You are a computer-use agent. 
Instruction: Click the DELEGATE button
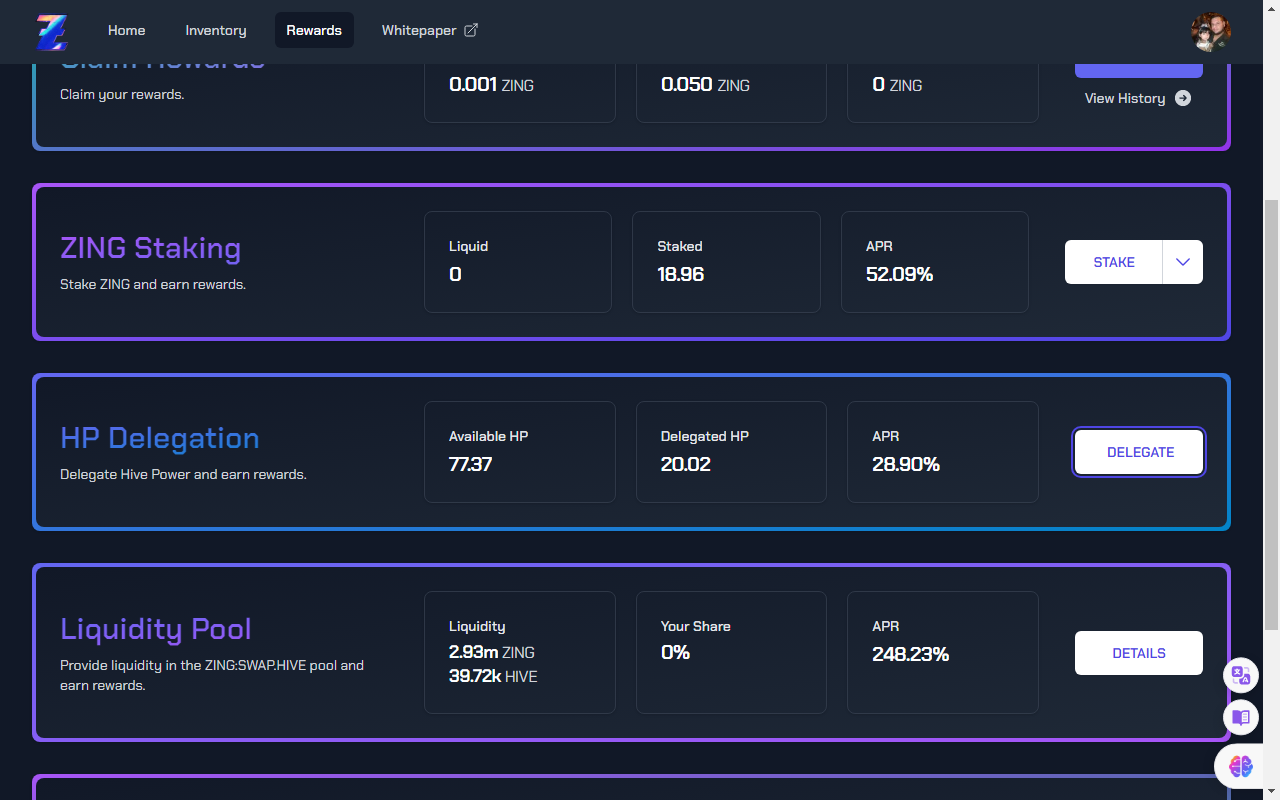(x=1139, y=452)
